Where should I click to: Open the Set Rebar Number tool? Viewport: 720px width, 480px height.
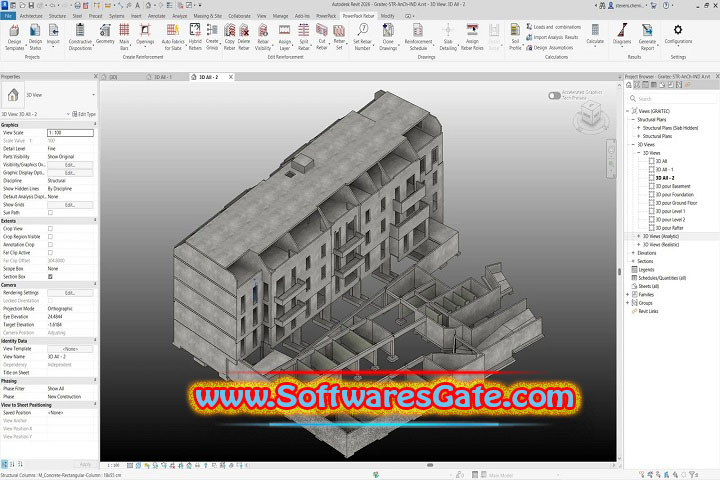[x=363, y=37]
